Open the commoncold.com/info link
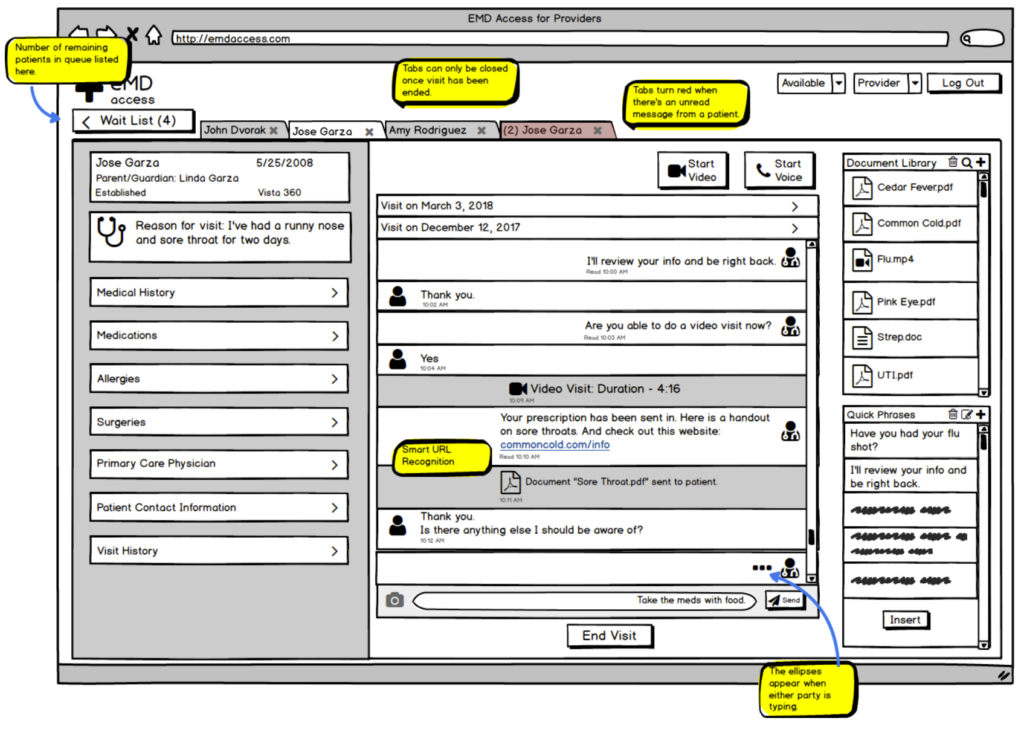Viewport: 1024px width, 747px height. click(x=555, y=445)
